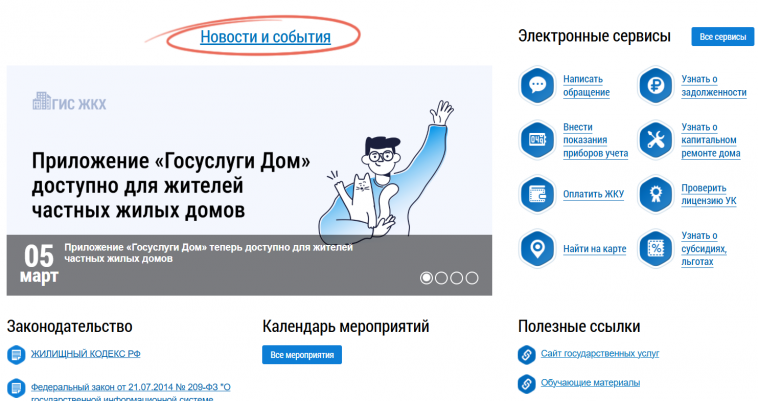This screenshot has width=758, height=401.
Task: Select the fourth carousel slide dot
Action: [x=472, y=278]
